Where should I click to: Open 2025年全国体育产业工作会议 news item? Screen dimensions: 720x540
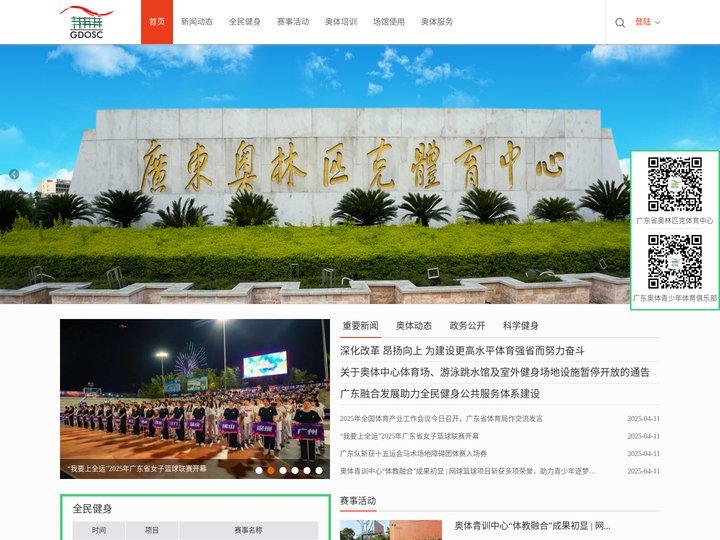[441, 419]
